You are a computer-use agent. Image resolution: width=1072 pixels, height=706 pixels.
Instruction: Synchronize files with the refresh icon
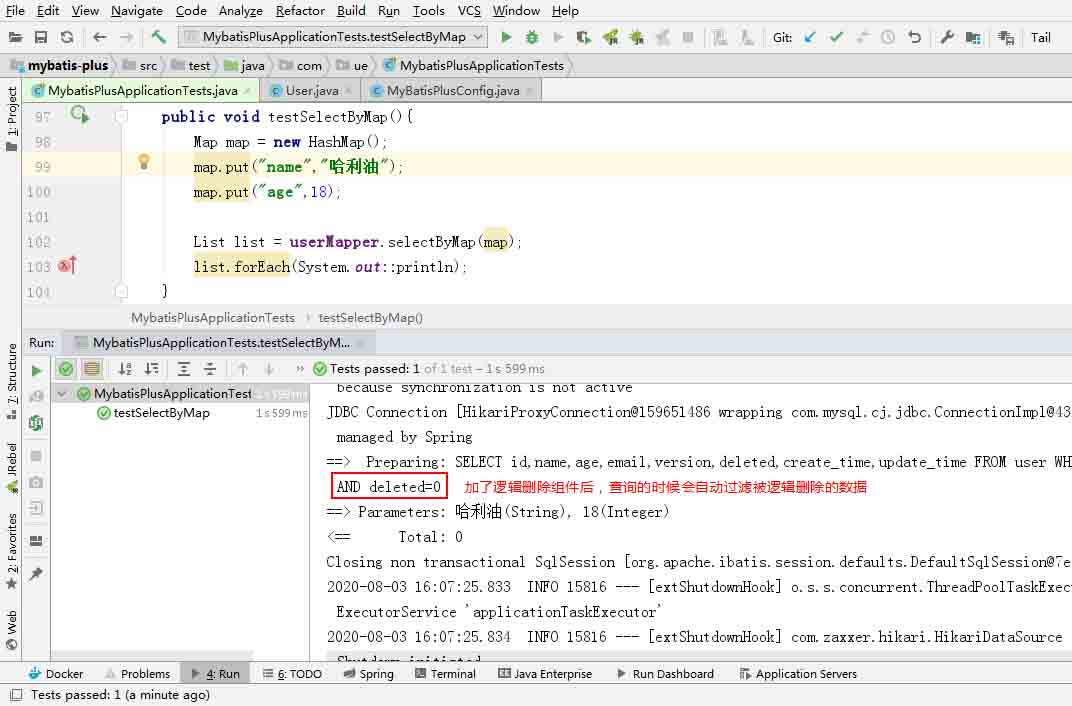[66, 37]
